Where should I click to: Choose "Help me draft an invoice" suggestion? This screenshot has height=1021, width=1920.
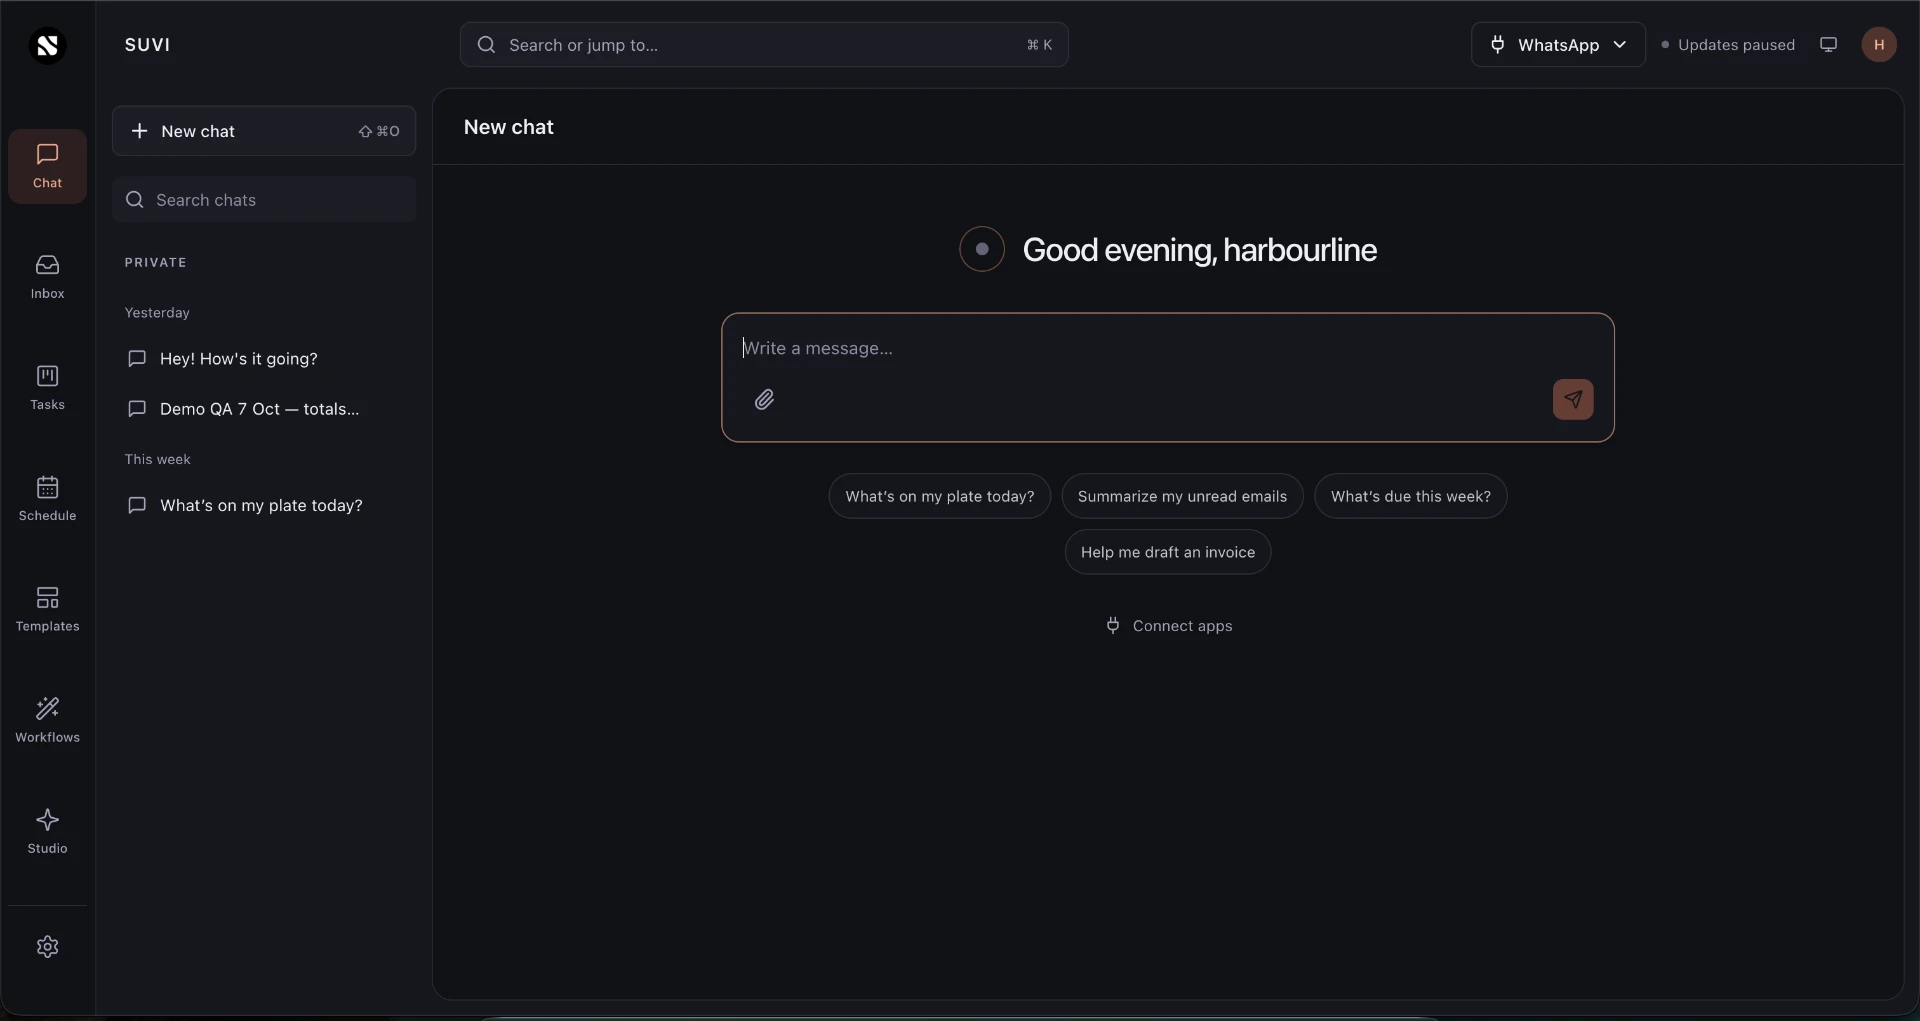pyautogui.click(x=1168, y=553)
